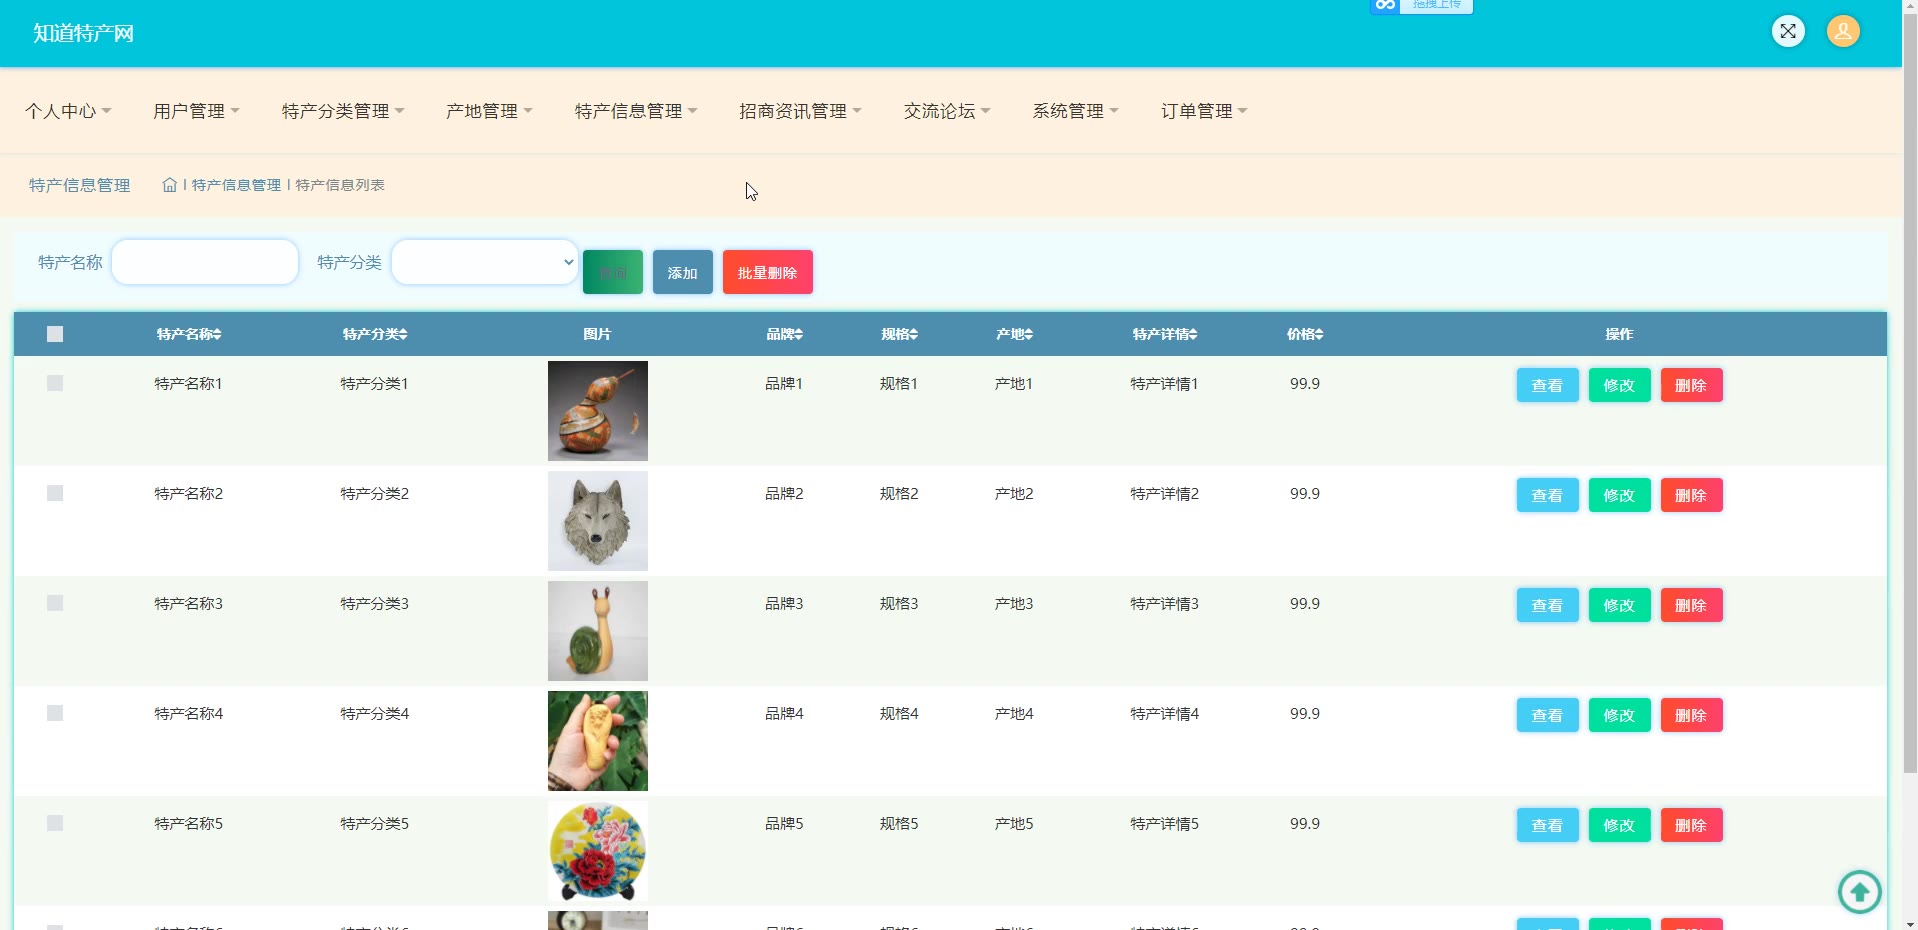Expand the 个人中心 menu
The width and height of the screenshot is (1918, 930).
(68, 111)
